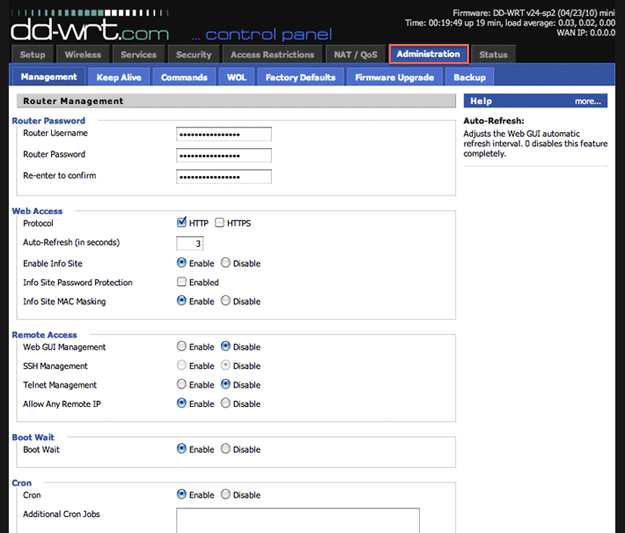
Task: Click the Help more... link
Action: [x=588, y=101]
